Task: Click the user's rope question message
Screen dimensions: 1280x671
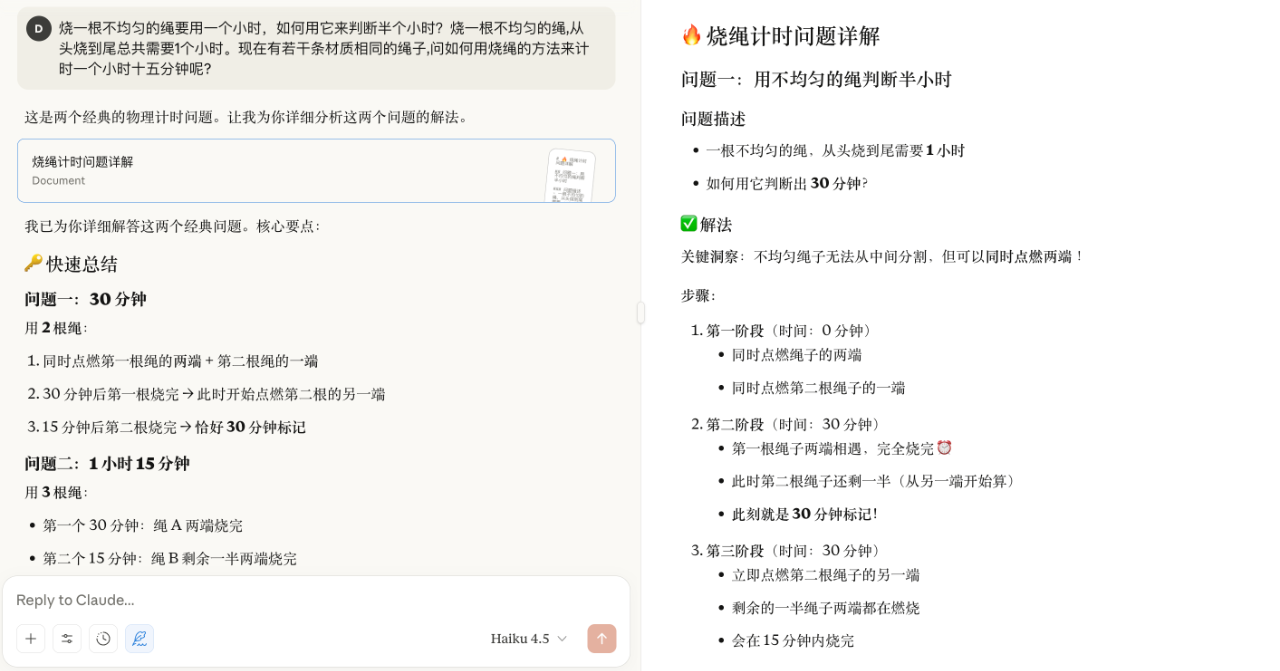Action: coord(323,48)
